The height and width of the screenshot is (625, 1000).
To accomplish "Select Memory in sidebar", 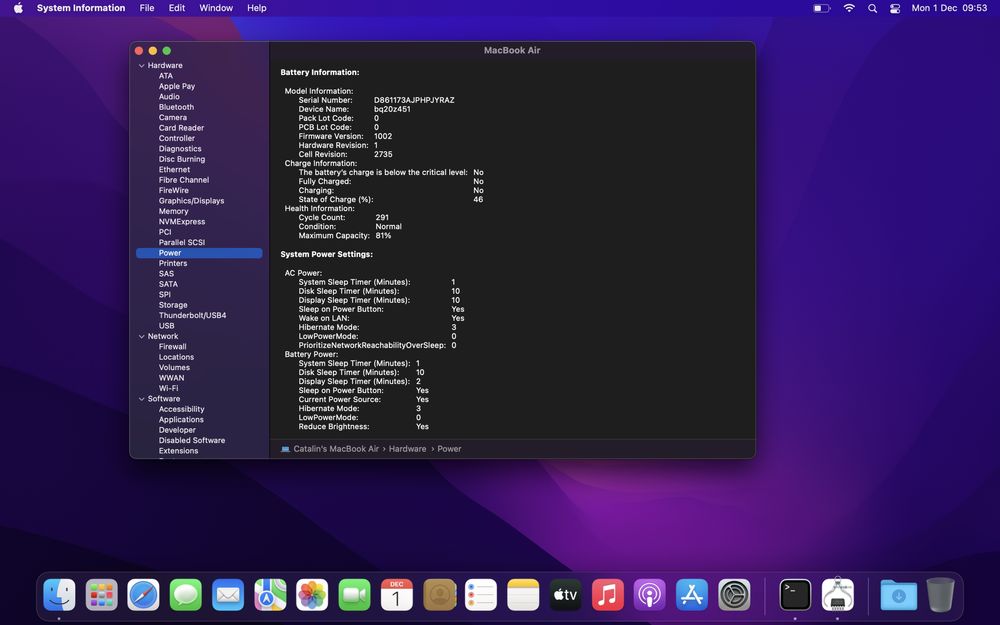I will coord(173,211).
